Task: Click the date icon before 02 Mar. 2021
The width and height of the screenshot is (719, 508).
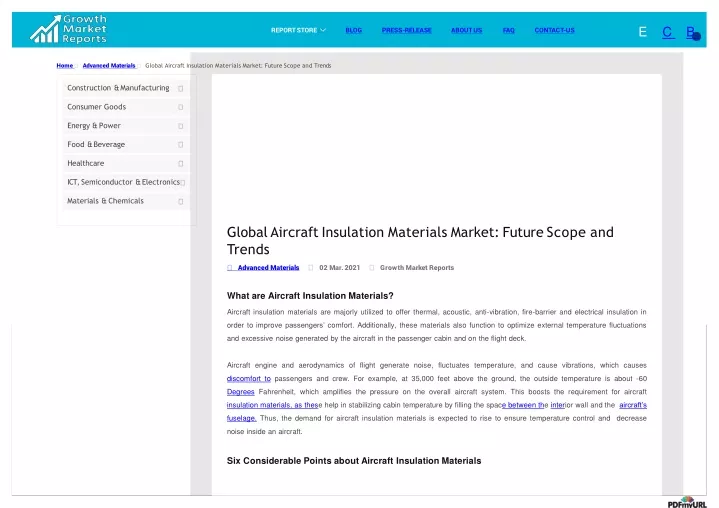Action: tap(310, 268)
